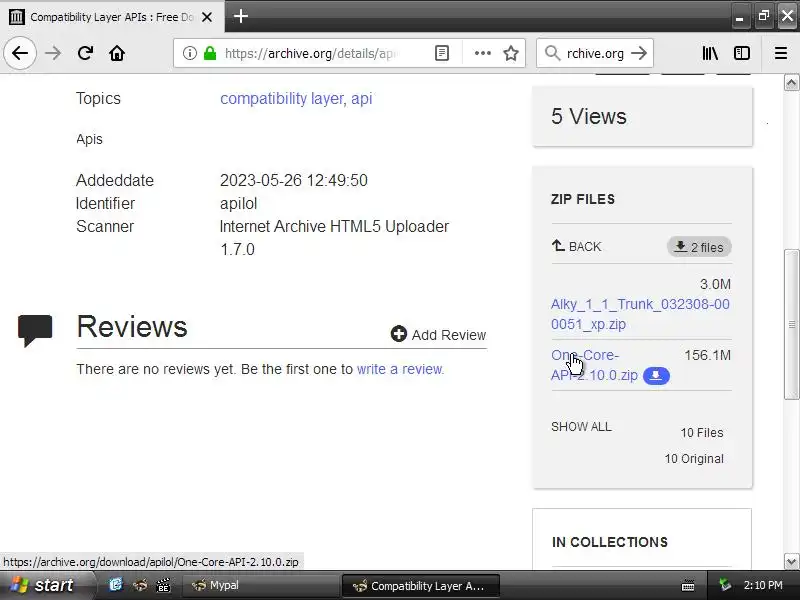This screenshot has height=600, width=800.
Task: Click the green tray notification icon
Action: (724, 585)
